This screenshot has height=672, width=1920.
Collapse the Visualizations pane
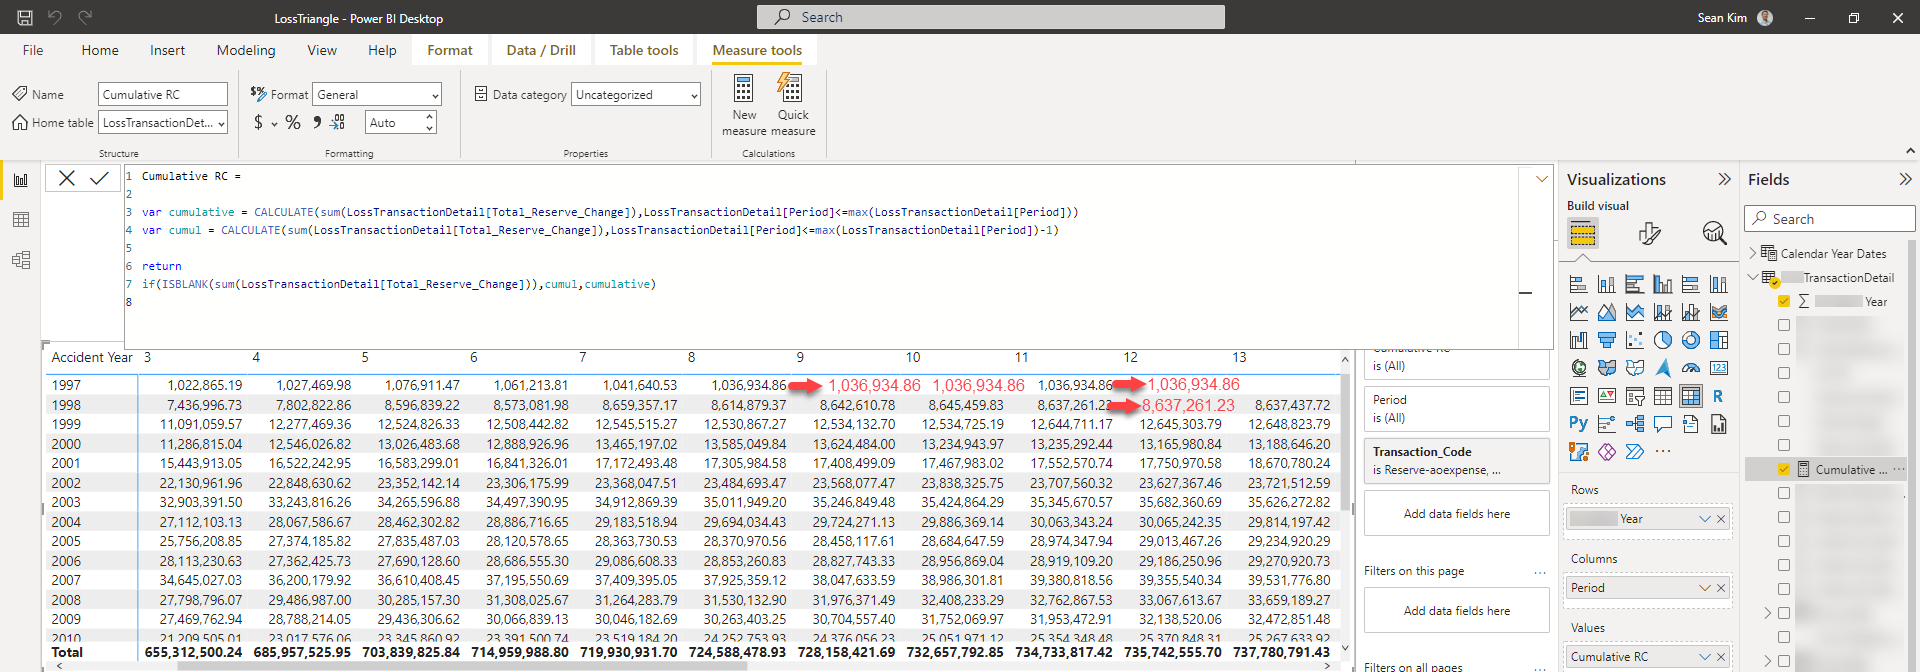(x=1724, y=179)
